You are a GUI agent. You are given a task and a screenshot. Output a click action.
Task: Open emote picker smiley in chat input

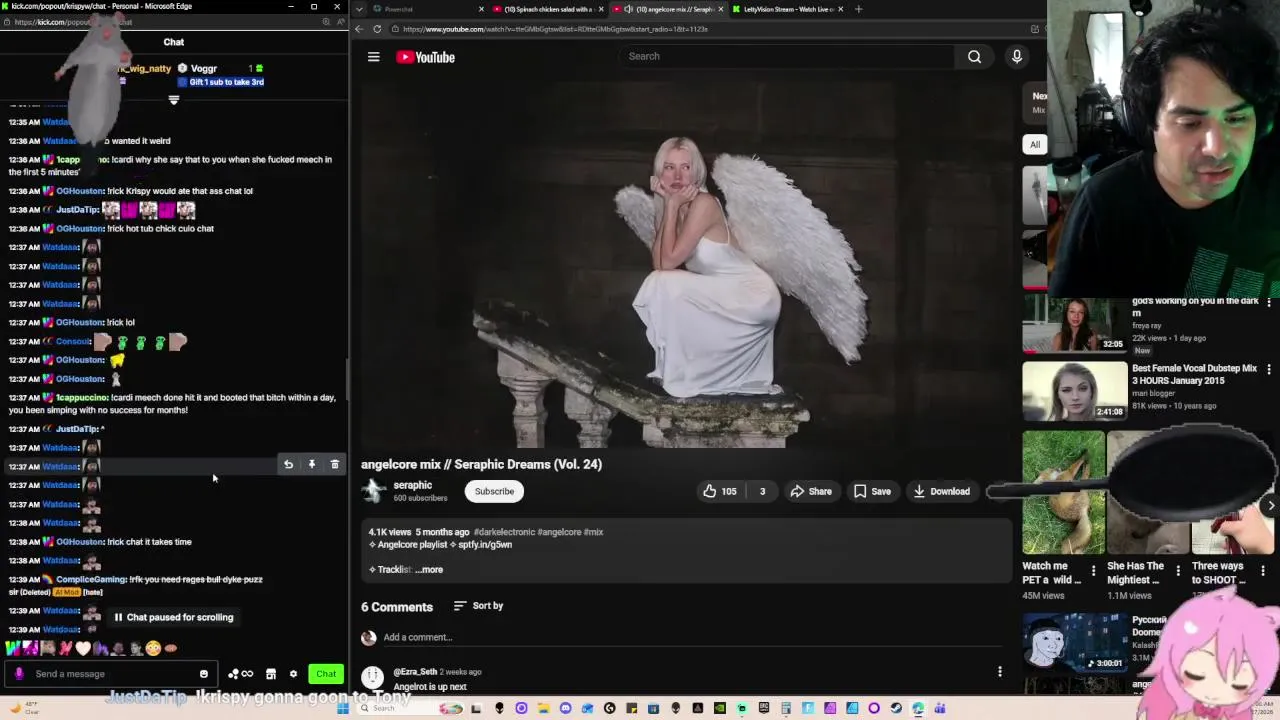click(x=204, y=674)
